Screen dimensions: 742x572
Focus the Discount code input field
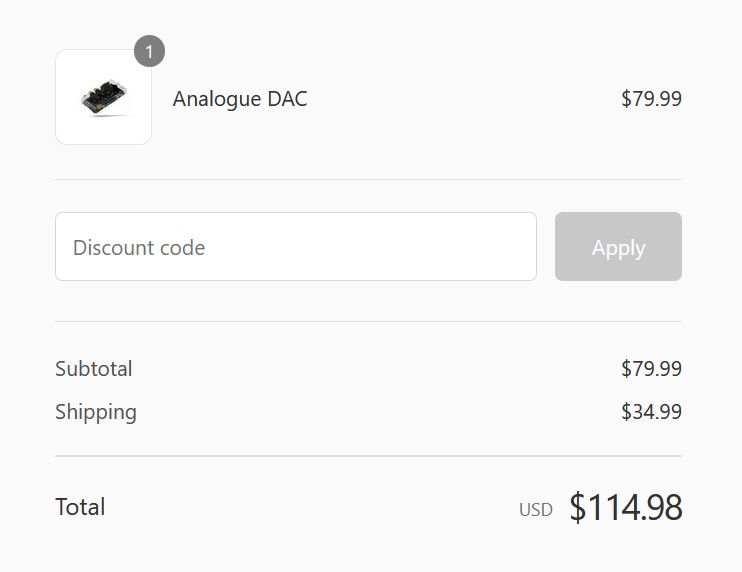(x=296, y=247)
